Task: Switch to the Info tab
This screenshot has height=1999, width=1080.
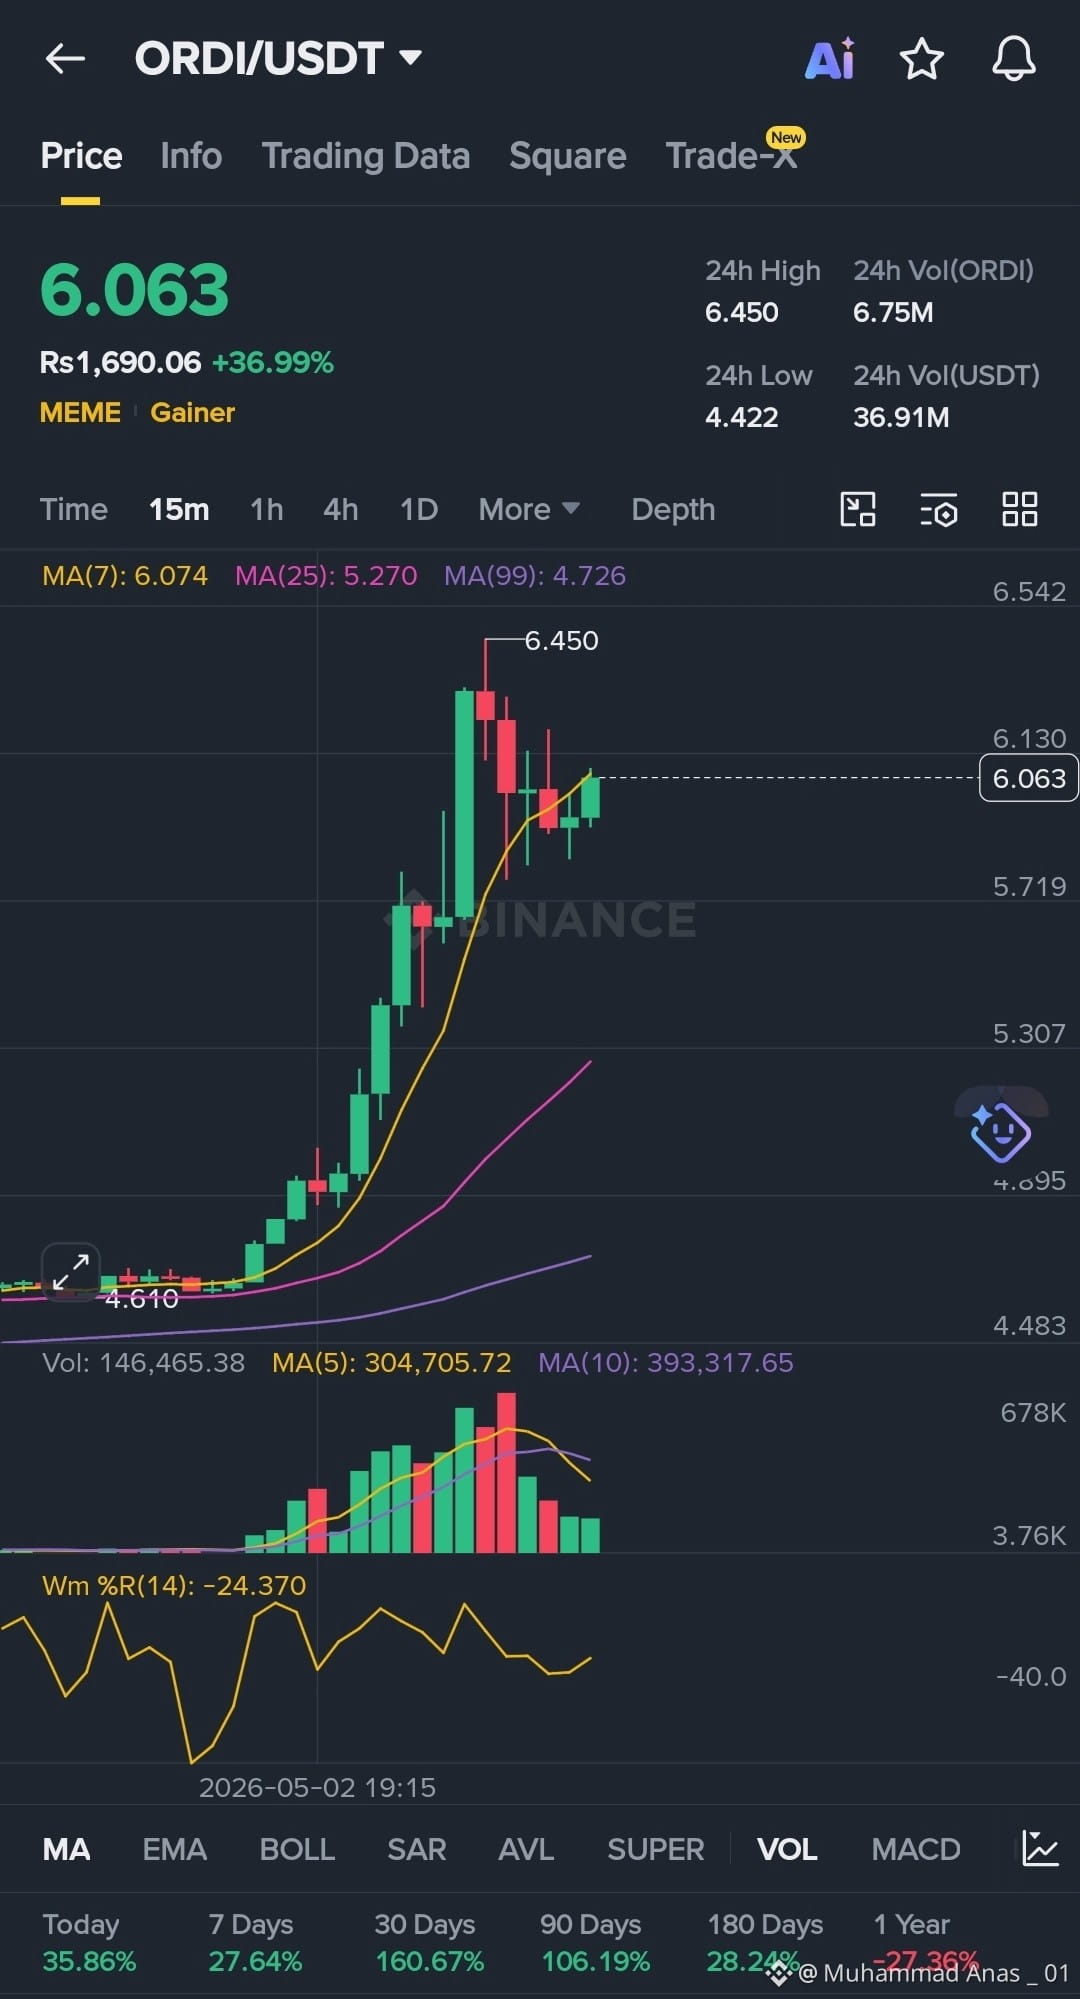Action: click(191, 156)
